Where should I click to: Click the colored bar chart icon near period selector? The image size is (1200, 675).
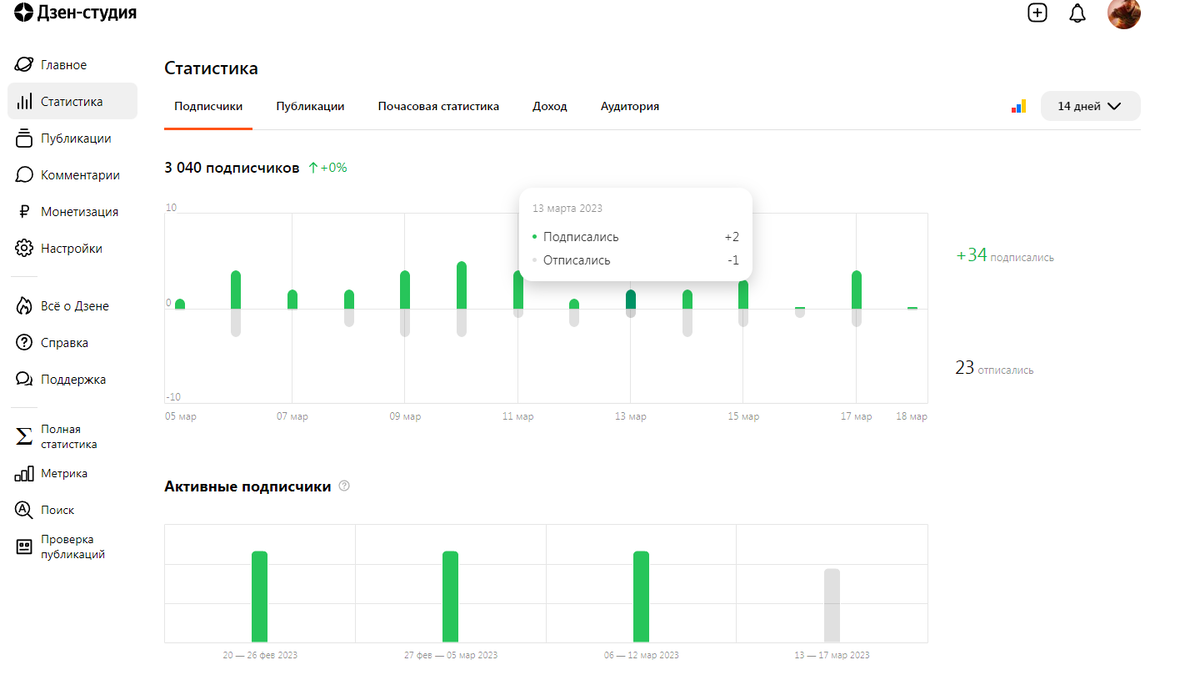(x=1018, y=106)
